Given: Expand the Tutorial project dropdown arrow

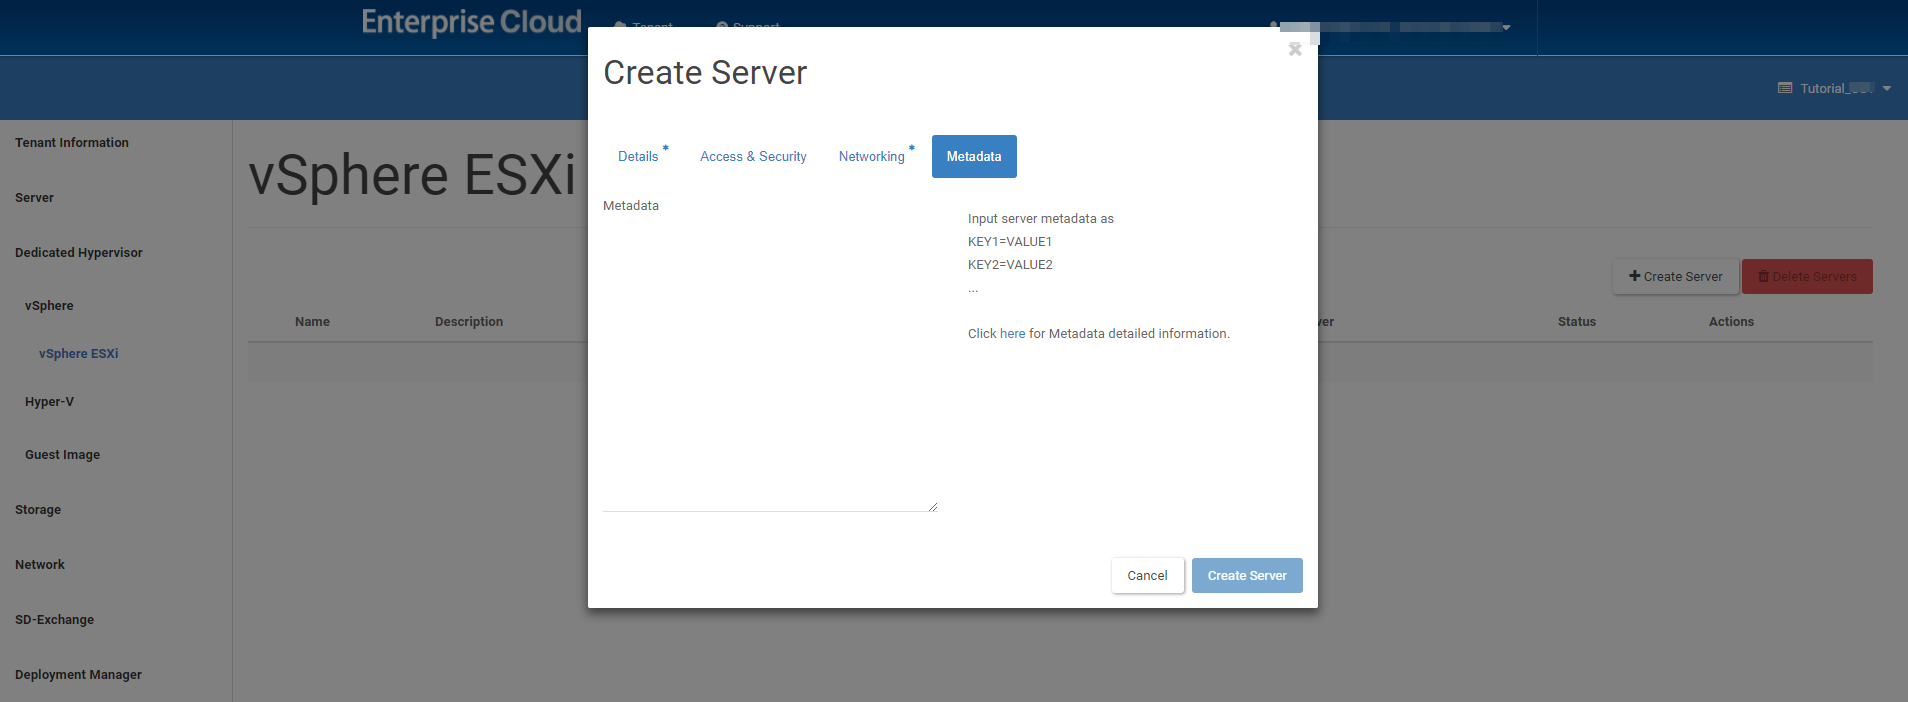Looking at the screenshot, I should click(1887, 88).
